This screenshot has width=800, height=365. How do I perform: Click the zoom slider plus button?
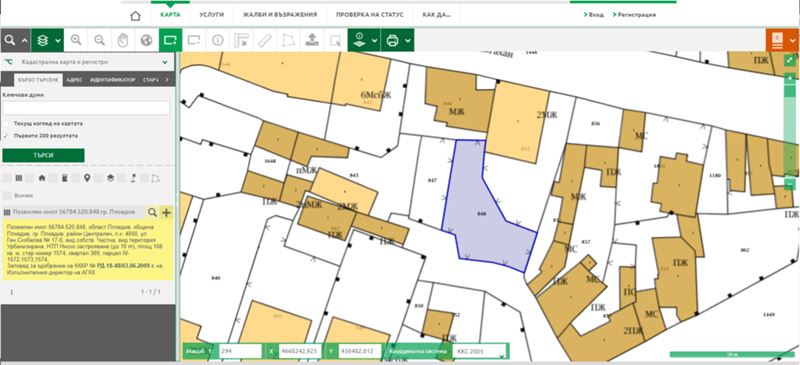click(790, 78)
